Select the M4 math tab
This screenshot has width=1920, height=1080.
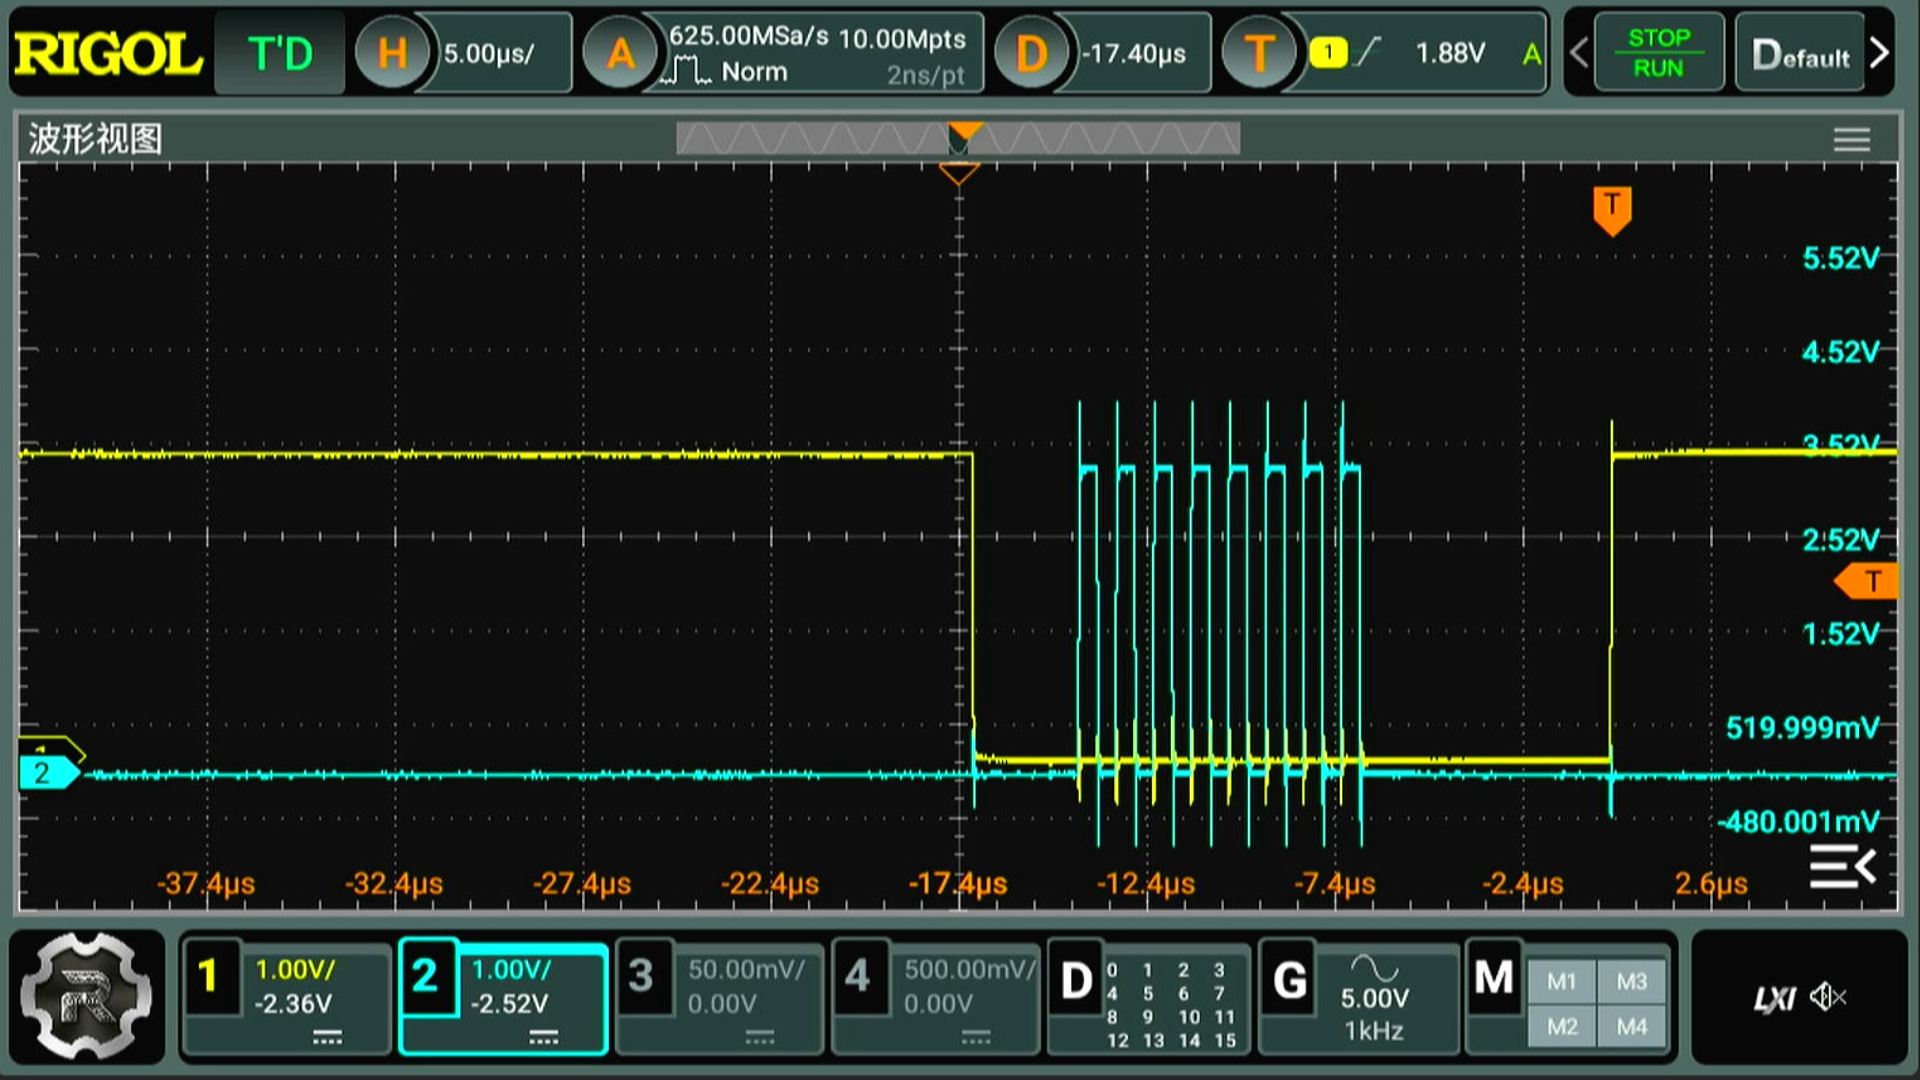pyautogui.click(x=1631, y=1026)
